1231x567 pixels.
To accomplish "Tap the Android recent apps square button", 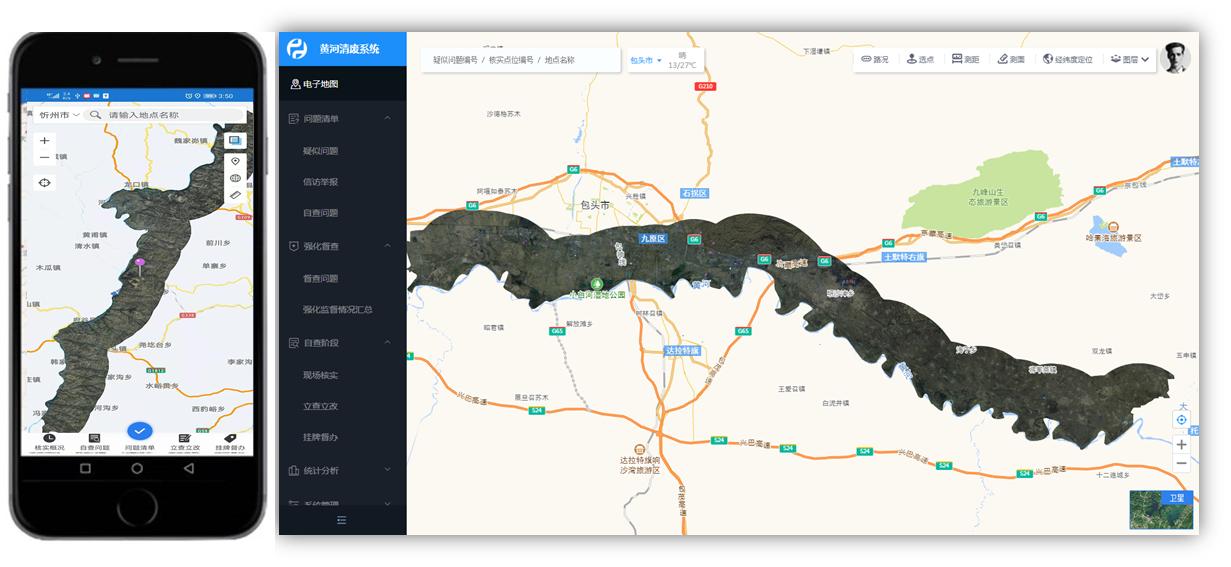I will tap(85, 468).
